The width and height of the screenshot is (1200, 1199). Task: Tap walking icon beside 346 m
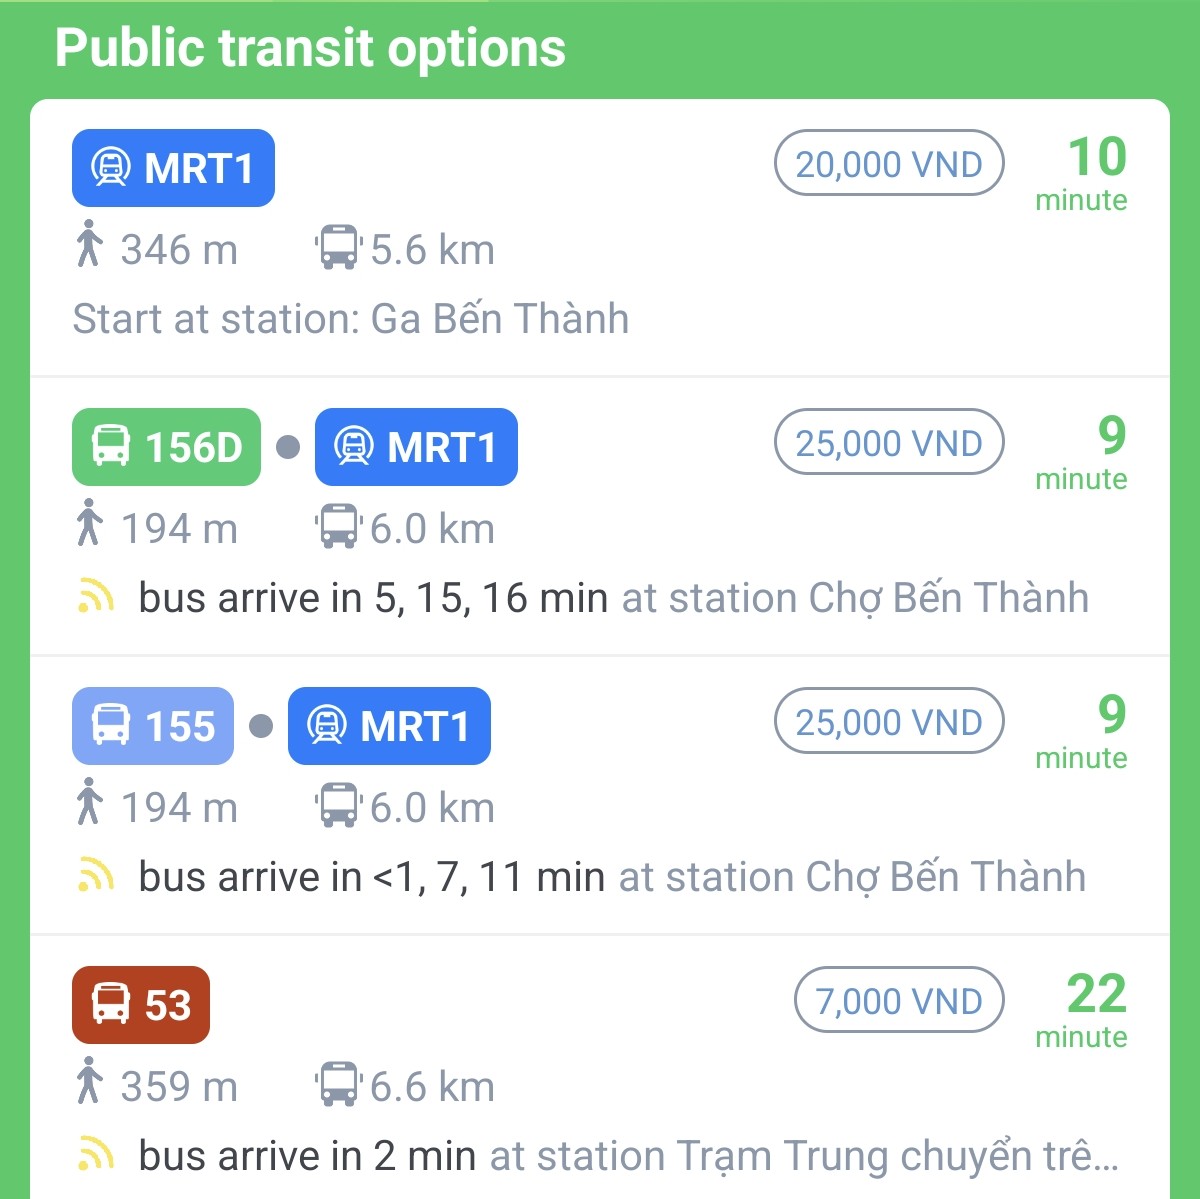tap(89, 245)
